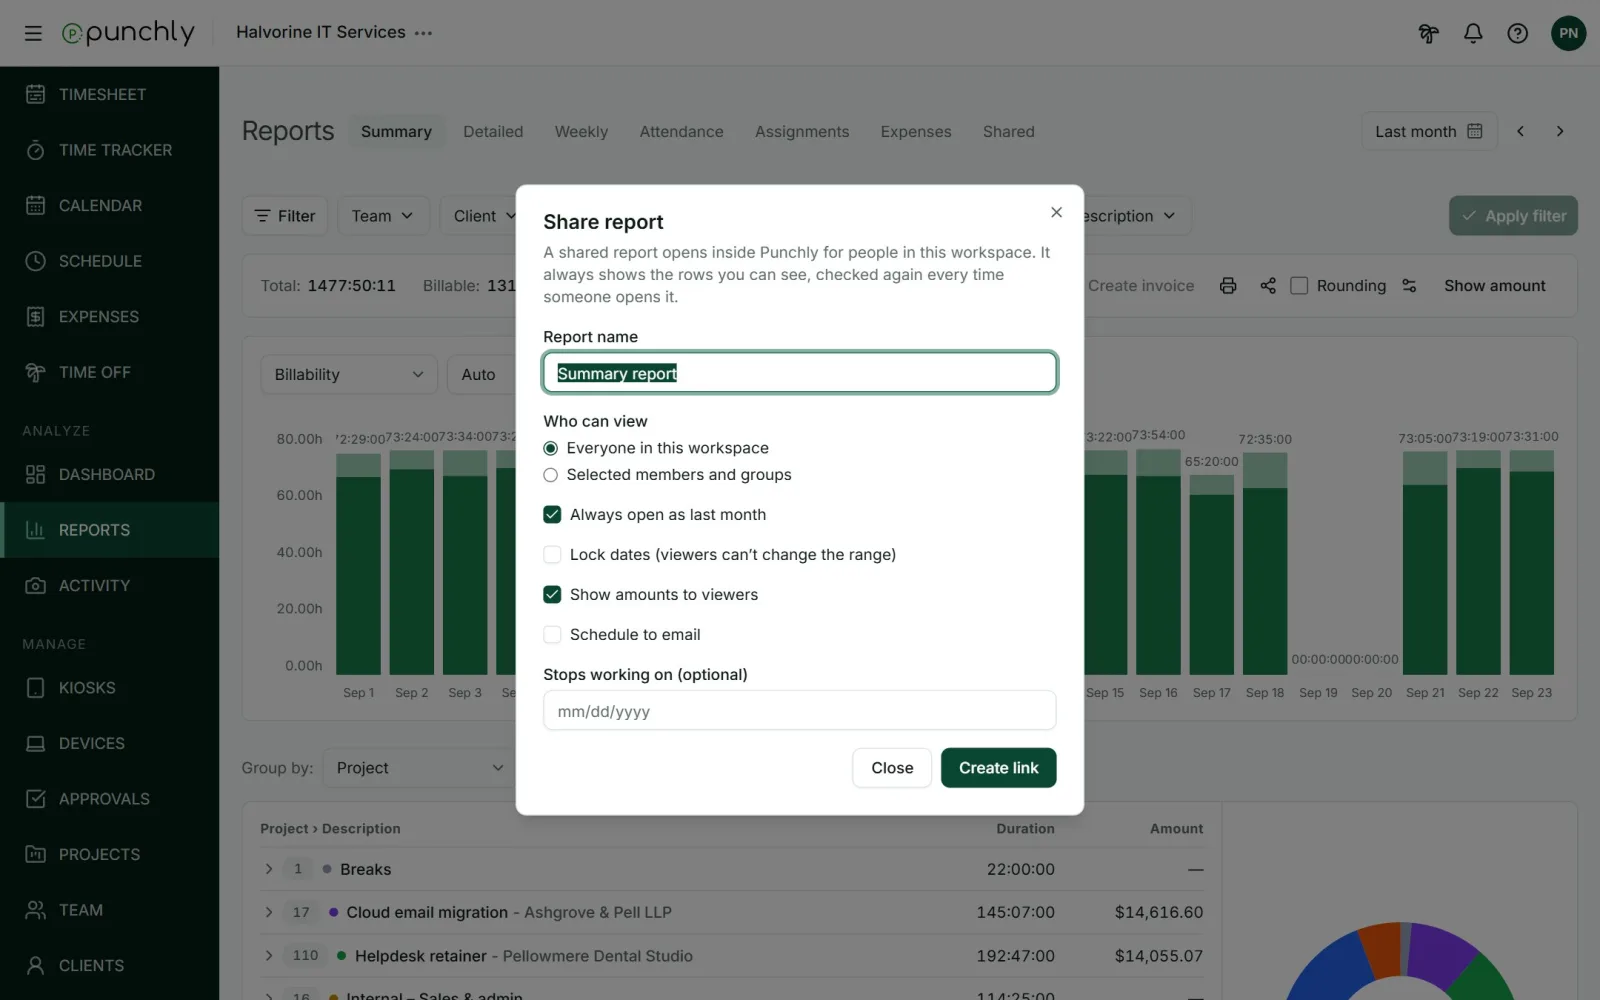Open Kiosks in the sidebar
Image resolution: width=1600 pixels, height=1000 pixels.
coord(110,688)
